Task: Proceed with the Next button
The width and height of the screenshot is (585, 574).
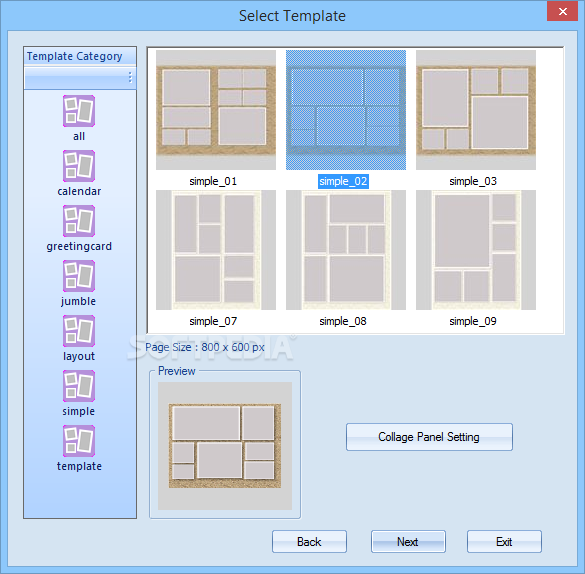Action: (408, 542)
